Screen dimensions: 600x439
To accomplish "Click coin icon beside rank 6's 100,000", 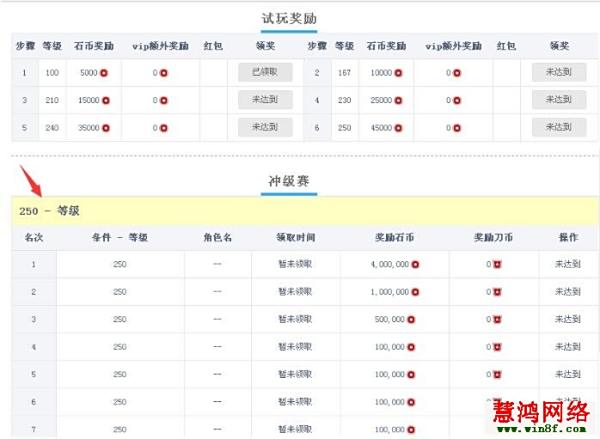I will (x=411, y=402).
